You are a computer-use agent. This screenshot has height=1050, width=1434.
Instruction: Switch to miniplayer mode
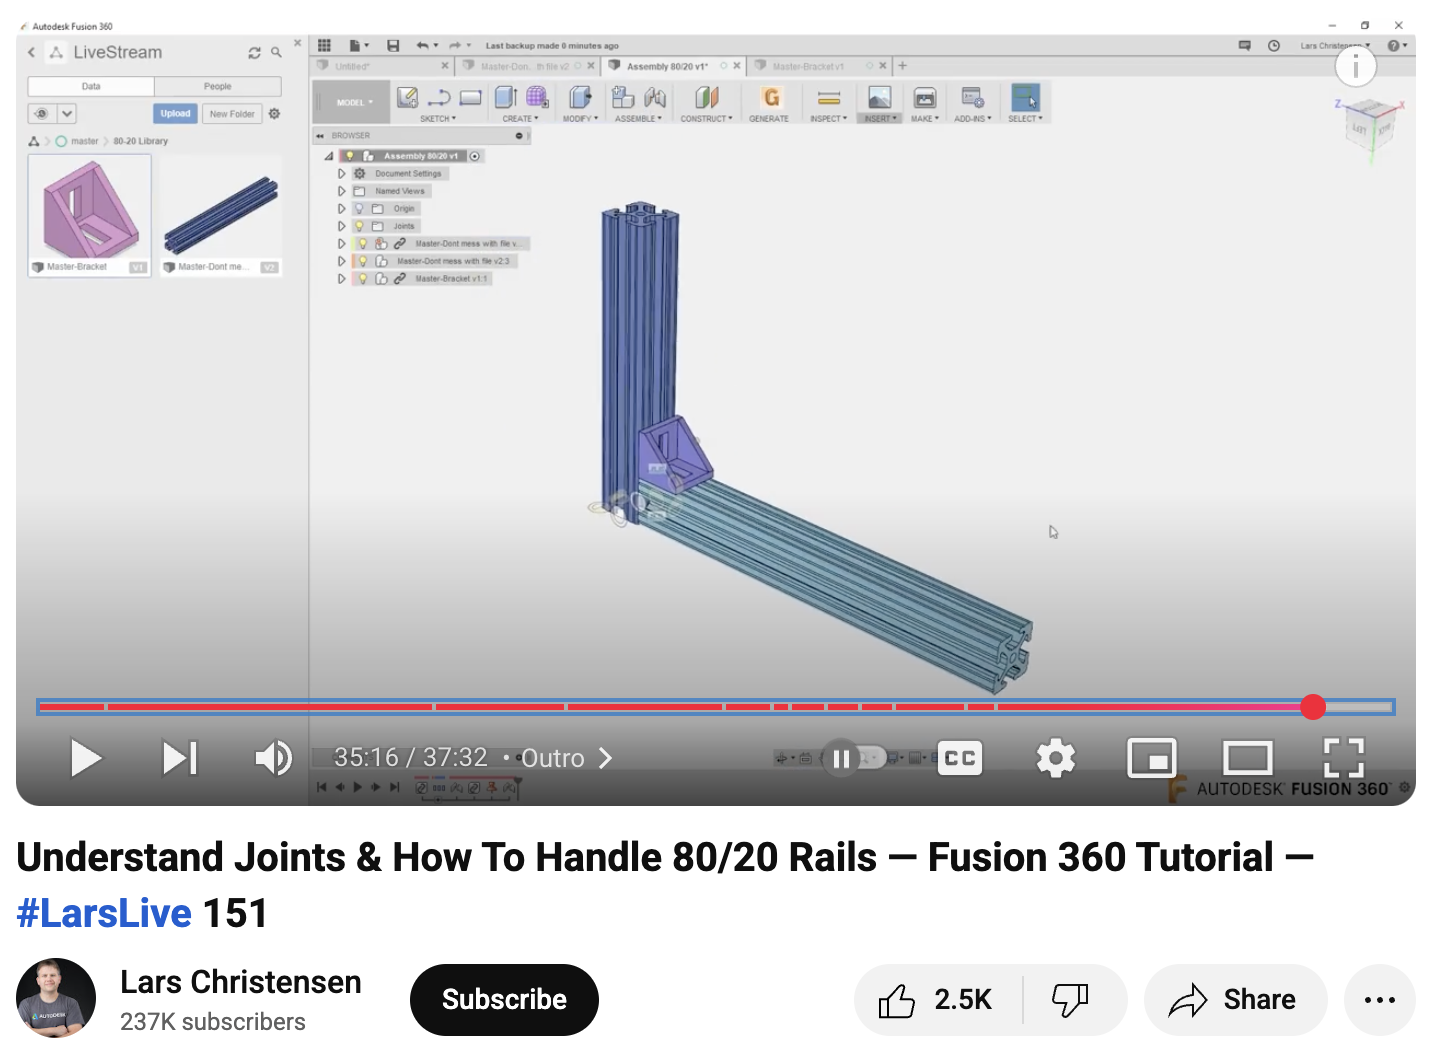click(x=1151, y=758)
